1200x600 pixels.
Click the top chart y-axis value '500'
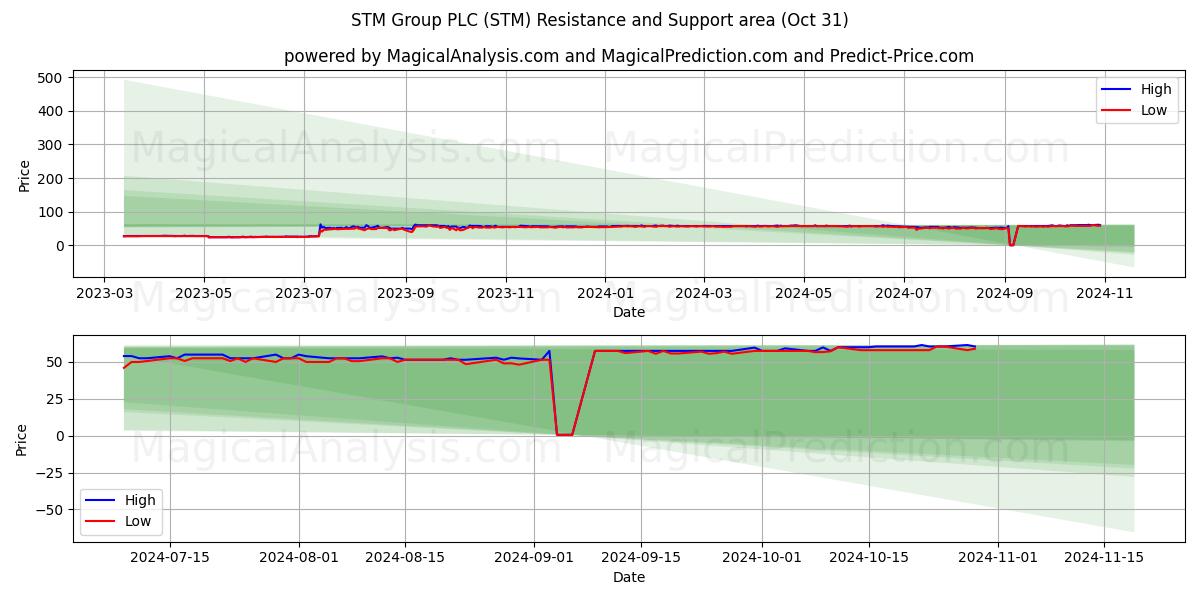51,78
